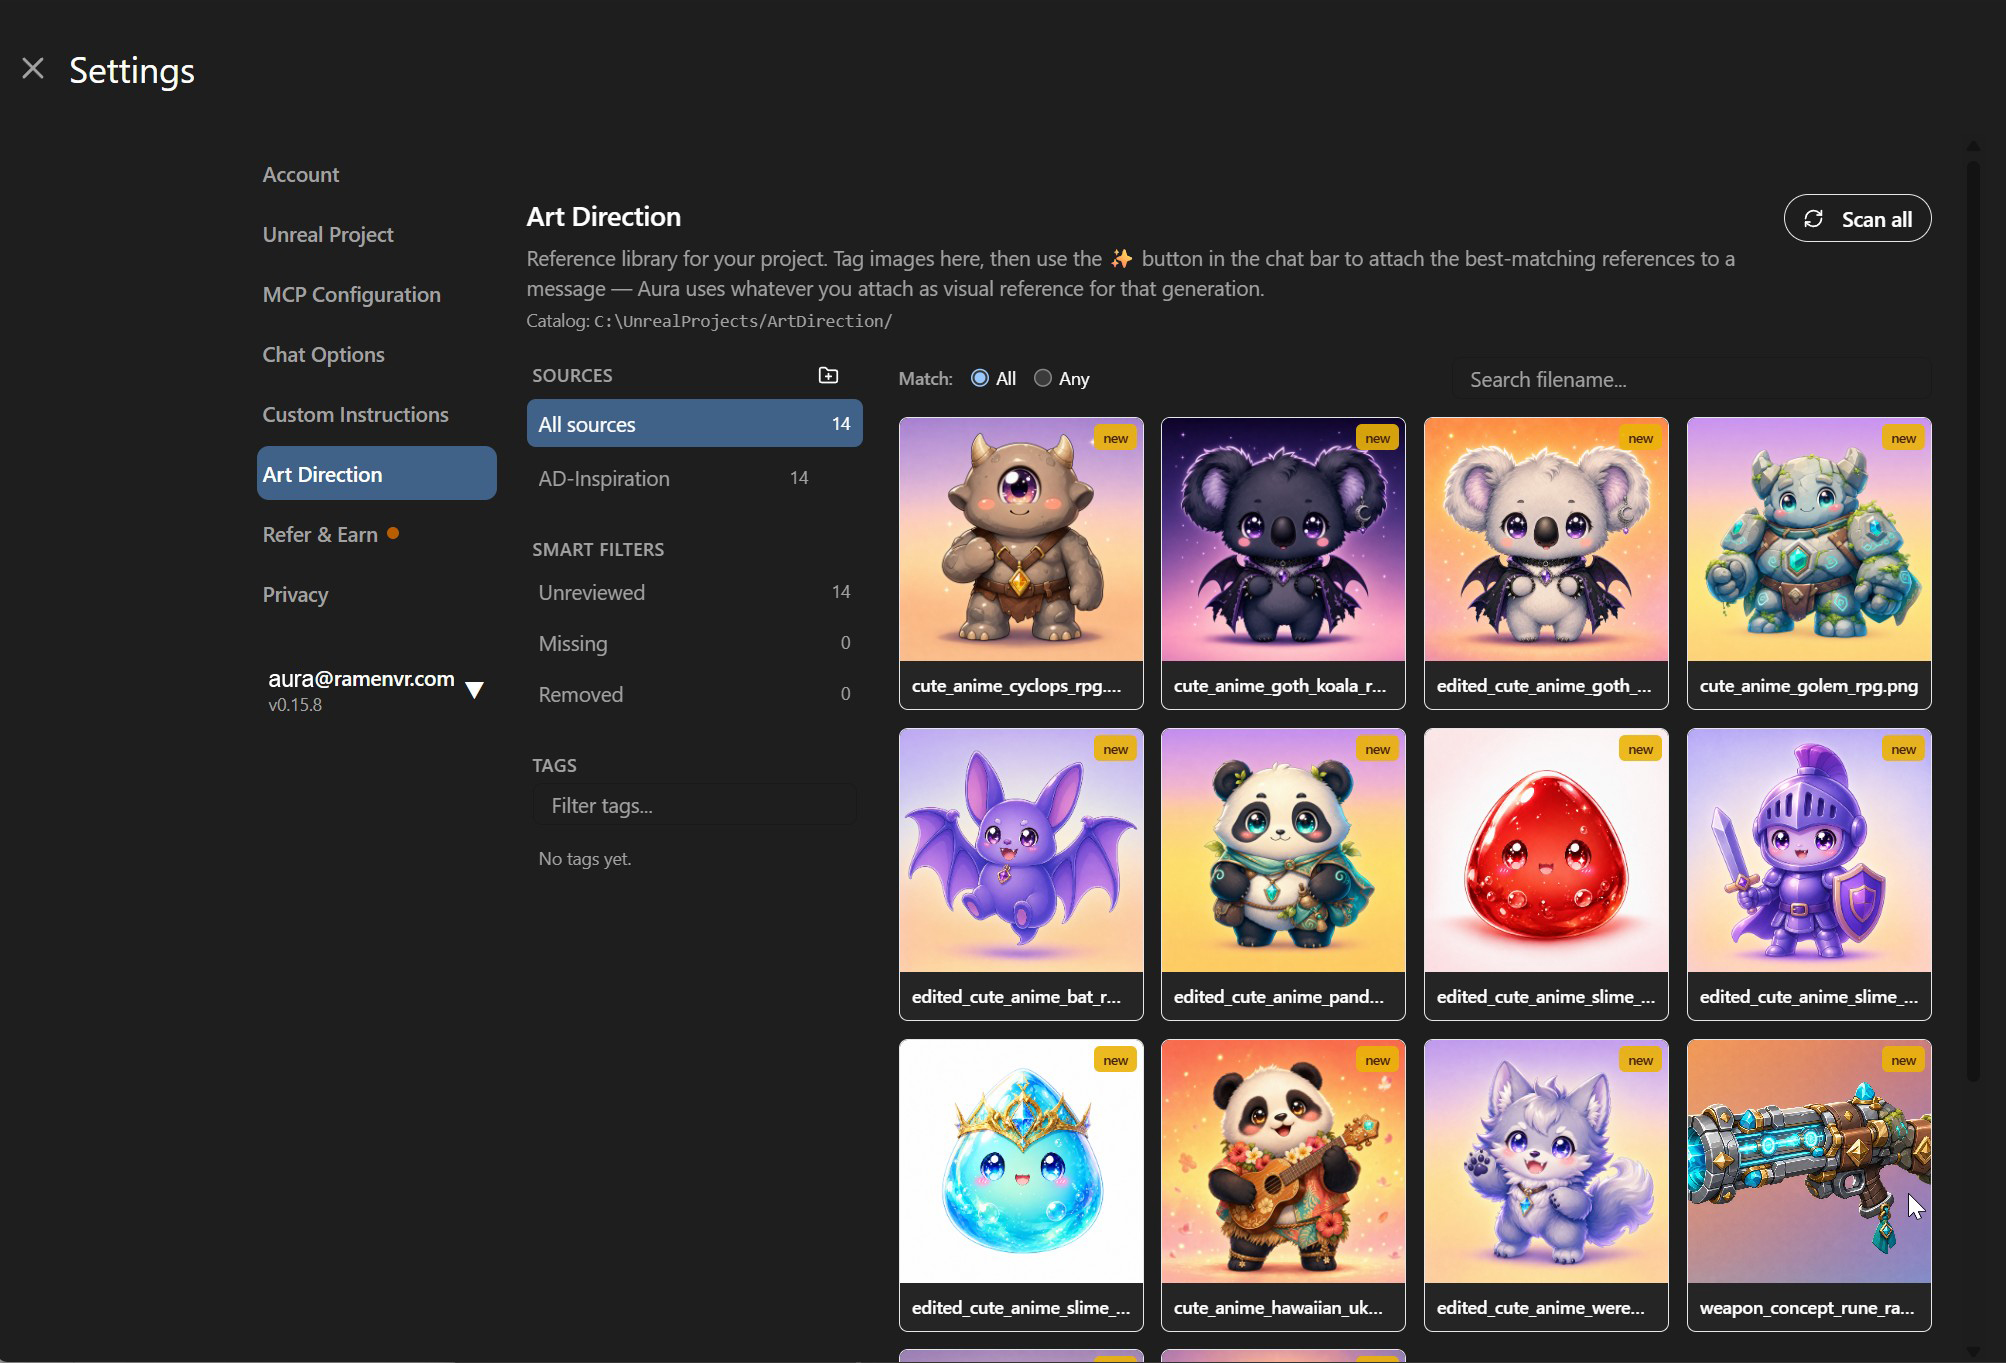
Task: Open the edited_cute_anime_were wolf thumbnail
Action: click(x=1546, y=1185)
